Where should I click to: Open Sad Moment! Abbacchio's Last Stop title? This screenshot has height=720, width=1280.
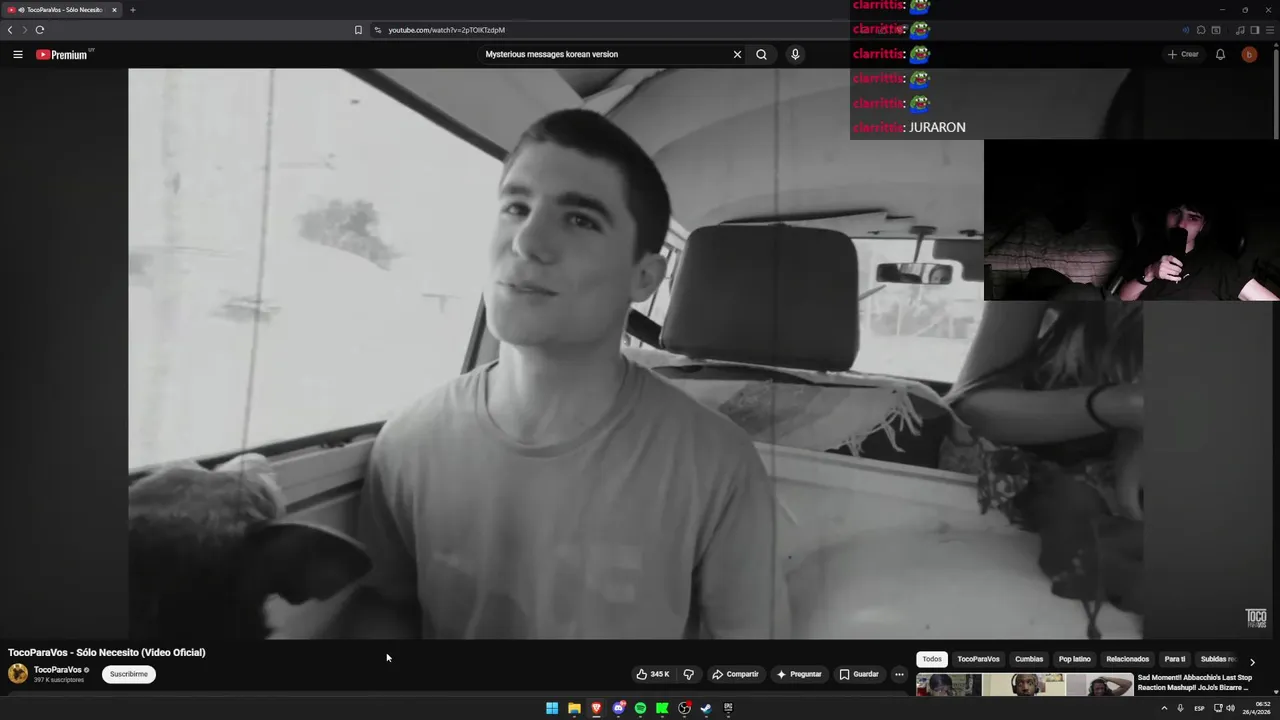(1194, 682)
